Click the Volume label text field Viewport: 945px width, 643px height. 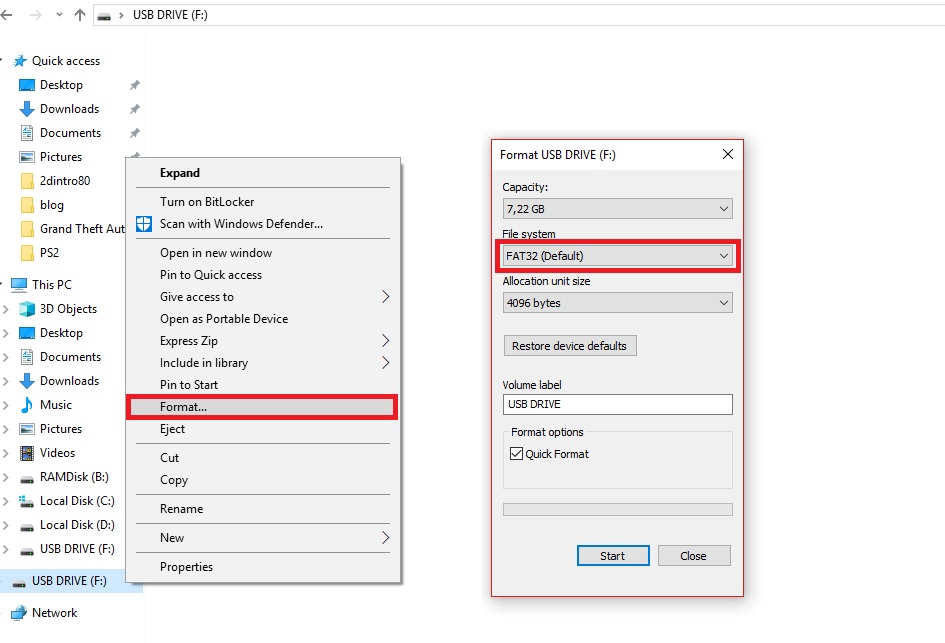(x=618, y=404)
